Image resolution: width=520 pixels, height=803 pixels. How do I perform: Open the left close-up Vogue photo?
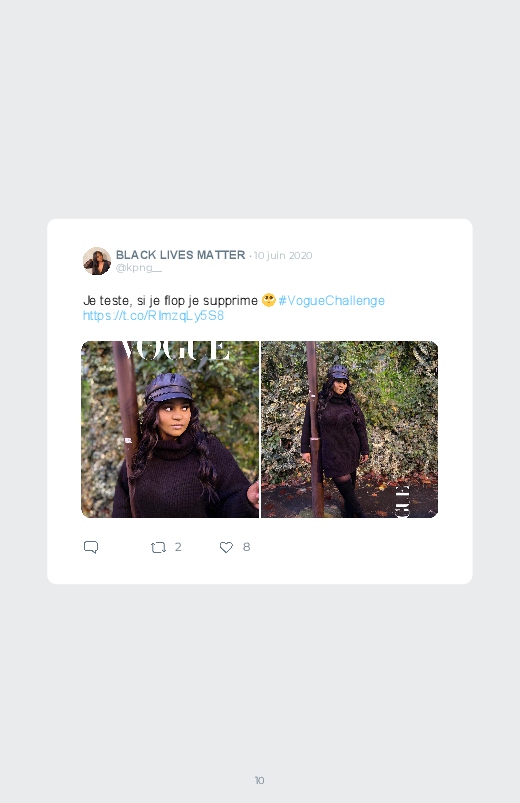[x=170, y=429]
